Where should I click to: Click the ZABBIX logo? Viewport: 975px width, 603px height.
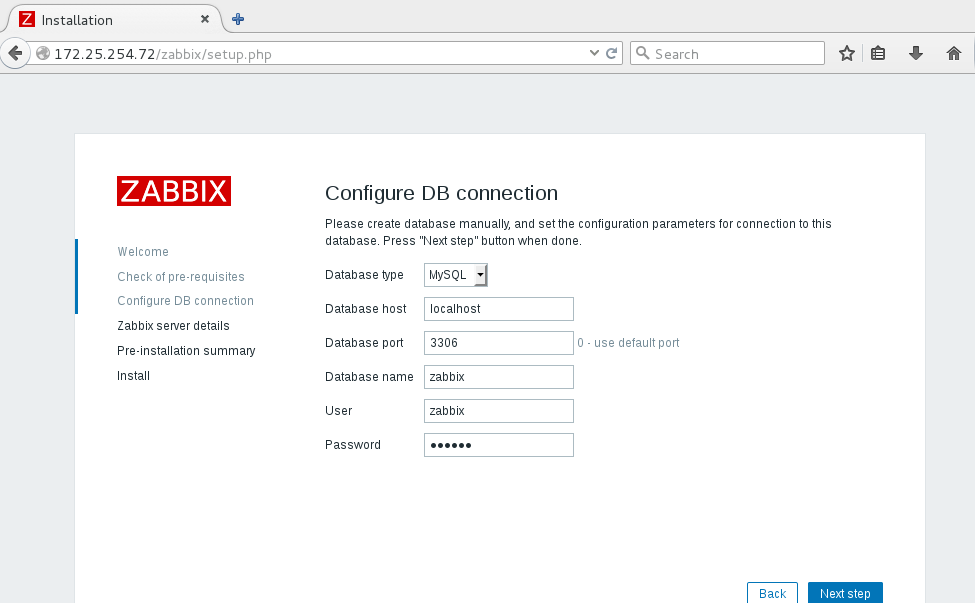[174, 191]
